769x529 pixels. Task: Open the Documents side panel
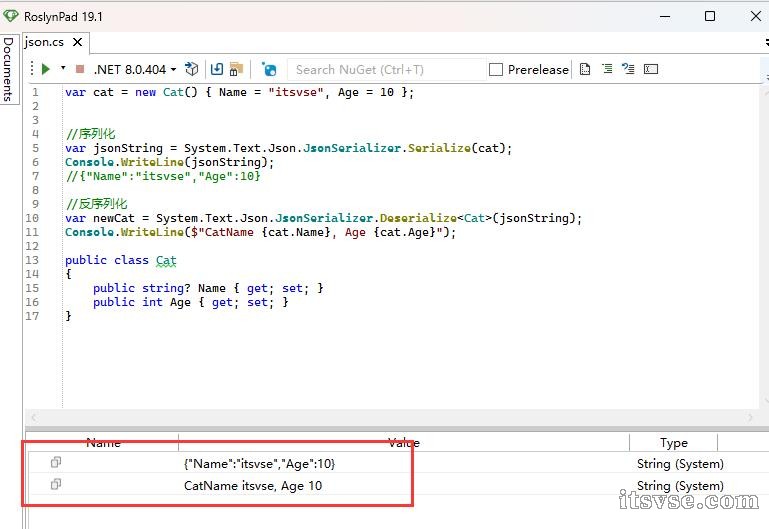coord(8,69)
